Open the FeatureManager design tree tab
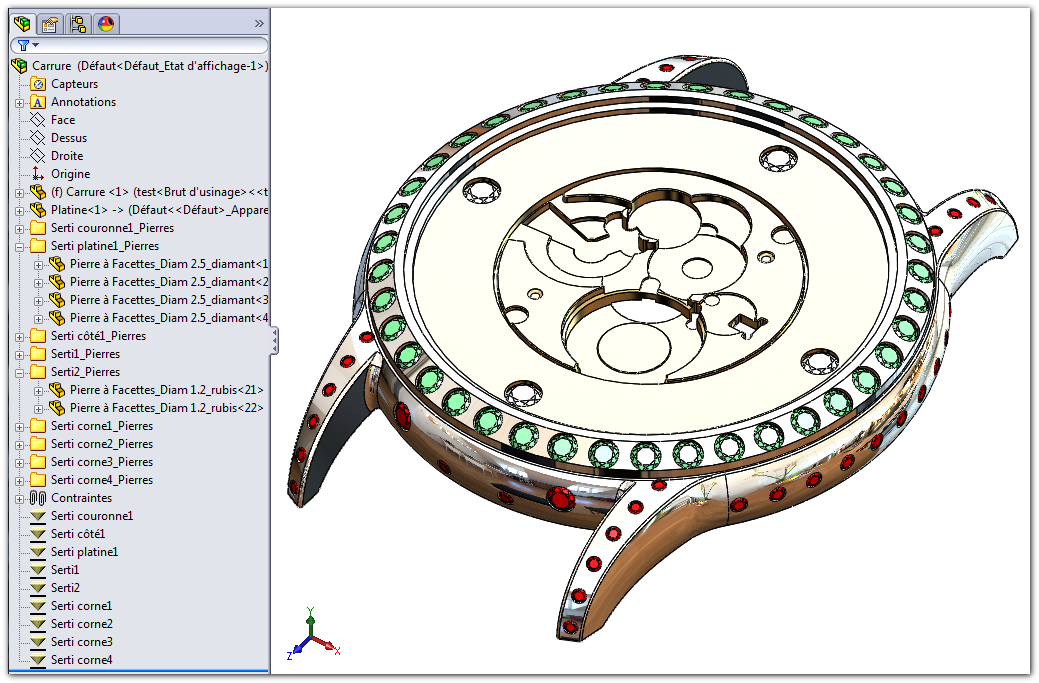 21,23
